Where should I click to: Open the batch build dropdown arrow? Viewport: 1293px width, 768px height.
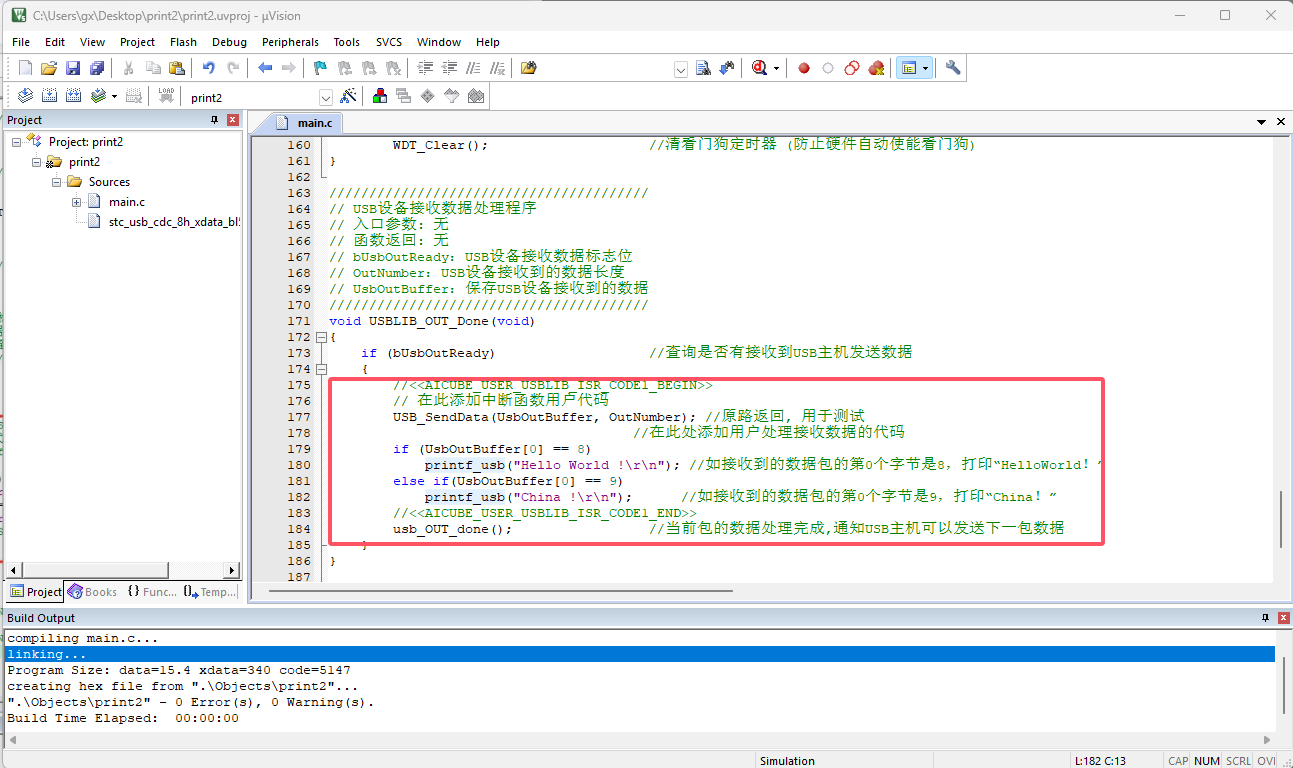(114, 97)
